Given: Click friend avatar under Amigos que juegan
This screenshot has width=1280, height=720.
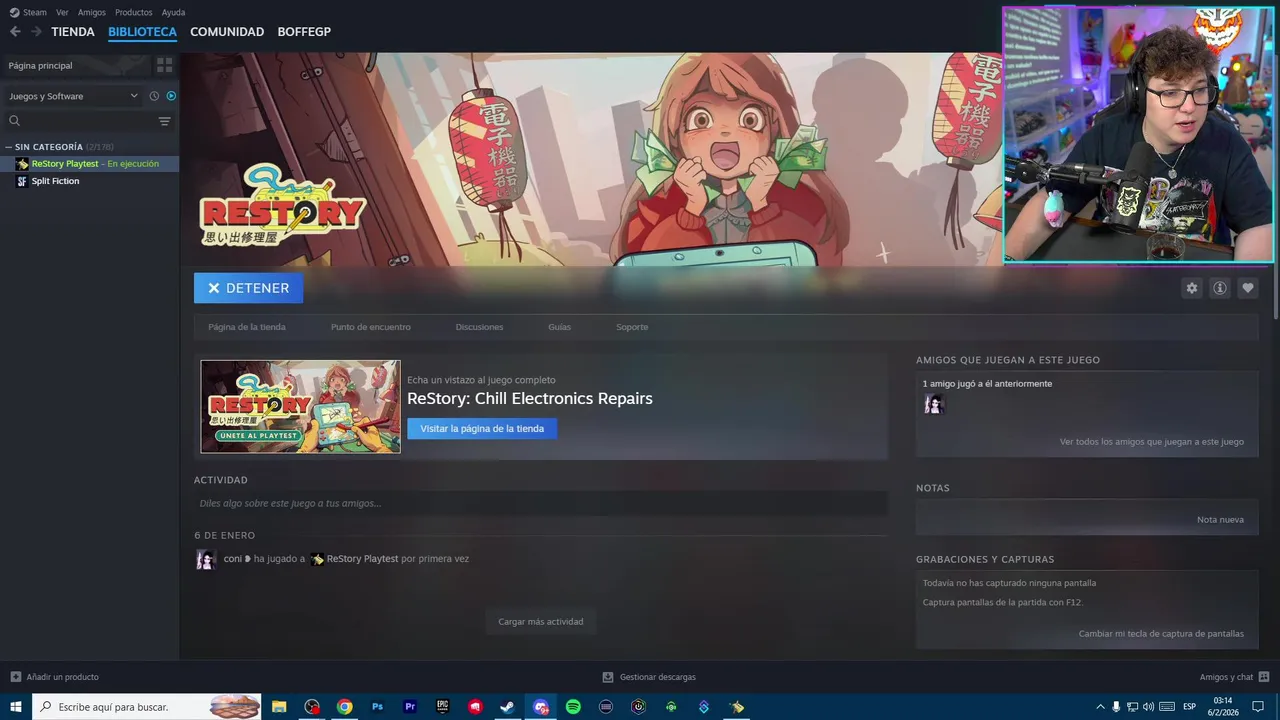Looking at the screenshot, I should coord(934,404).
